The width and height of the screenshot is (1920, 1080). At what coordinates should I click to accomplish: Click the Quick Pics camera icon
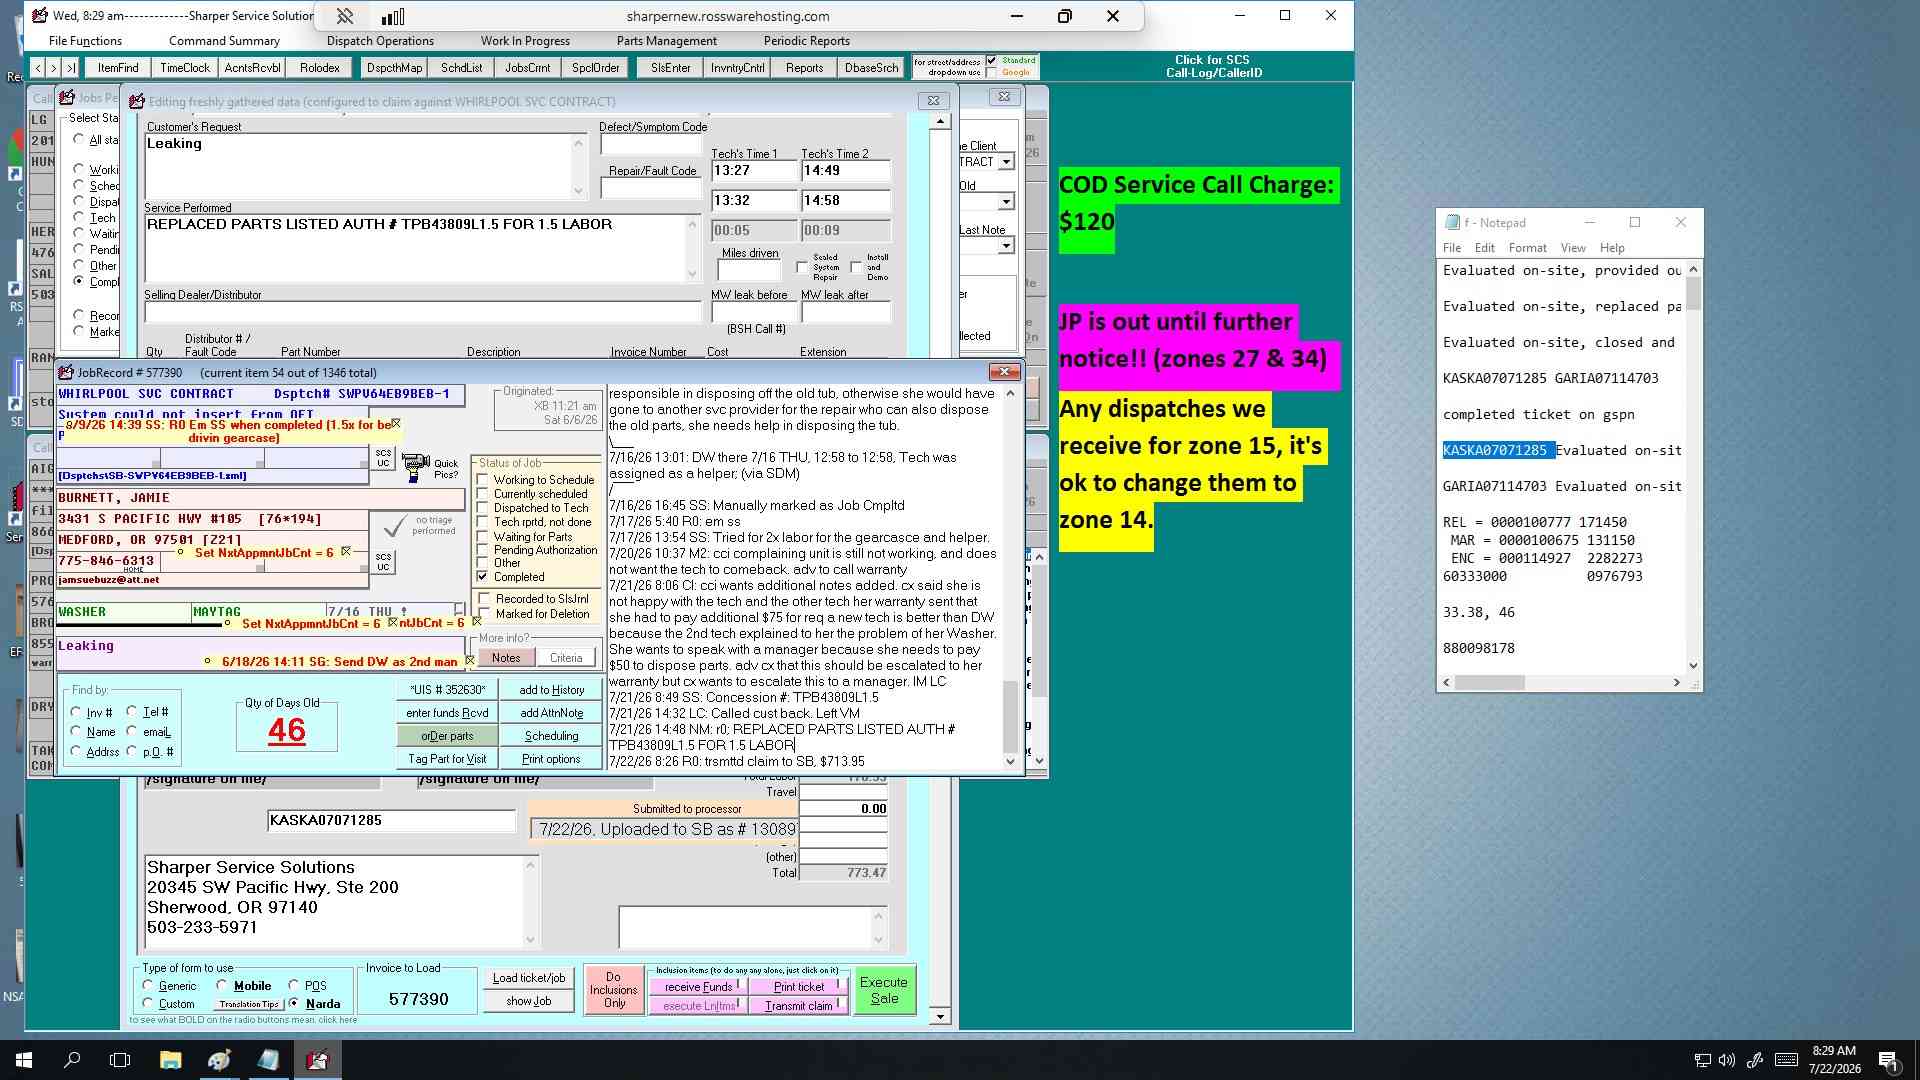click(415, 467)
